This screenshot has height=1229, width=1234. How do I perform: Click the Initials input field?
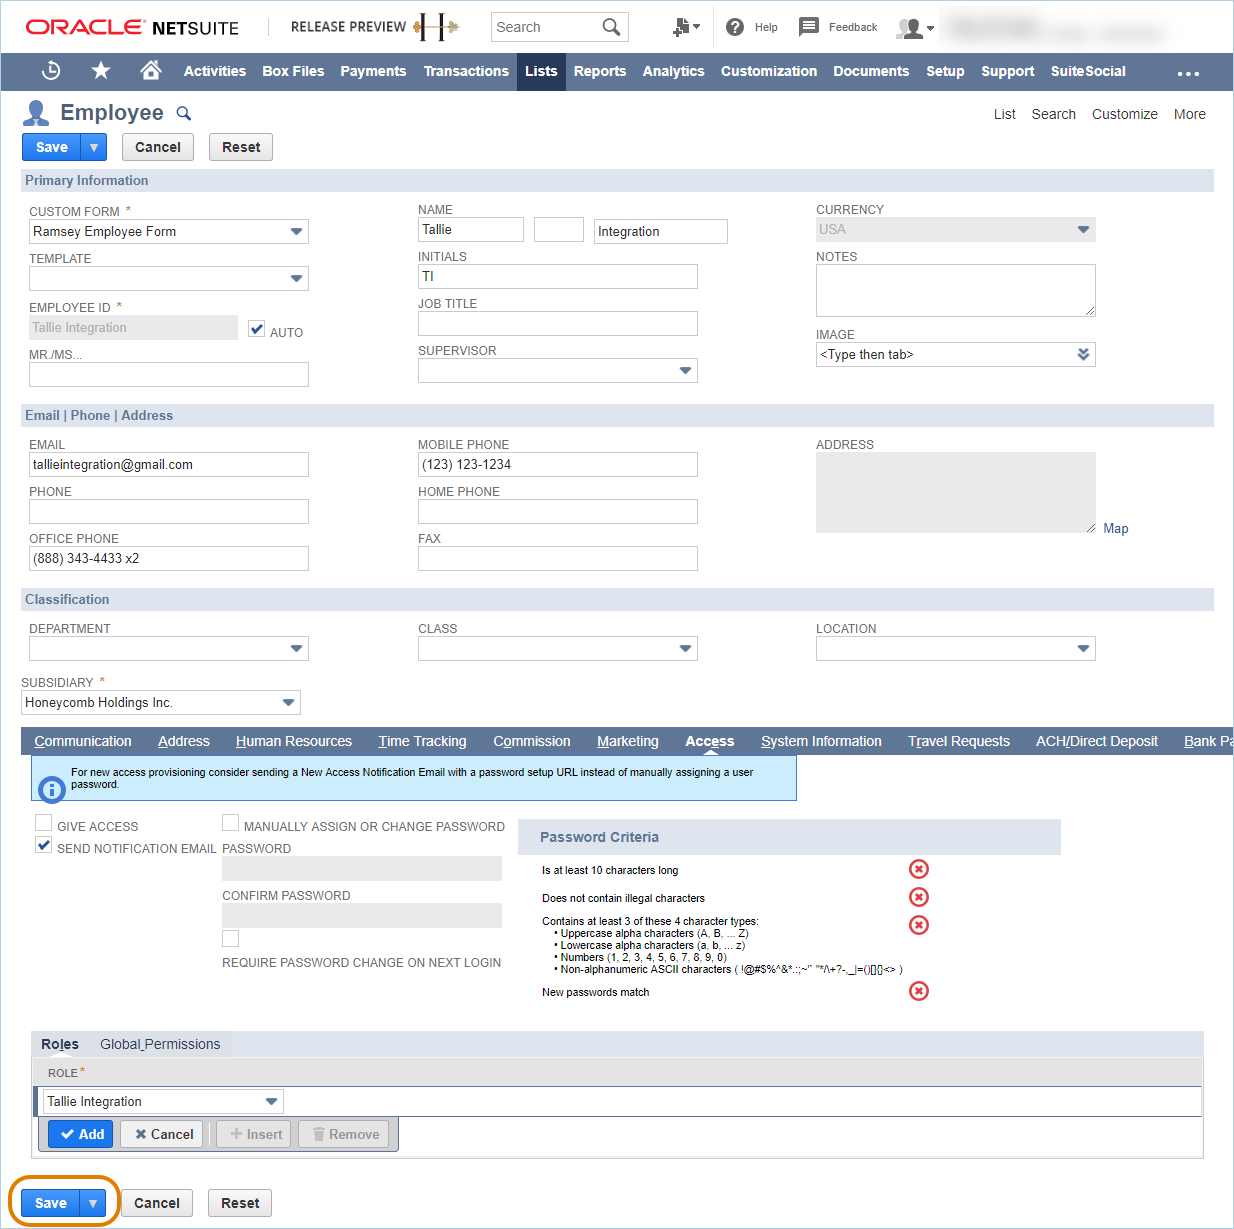[x=558, y=277]
